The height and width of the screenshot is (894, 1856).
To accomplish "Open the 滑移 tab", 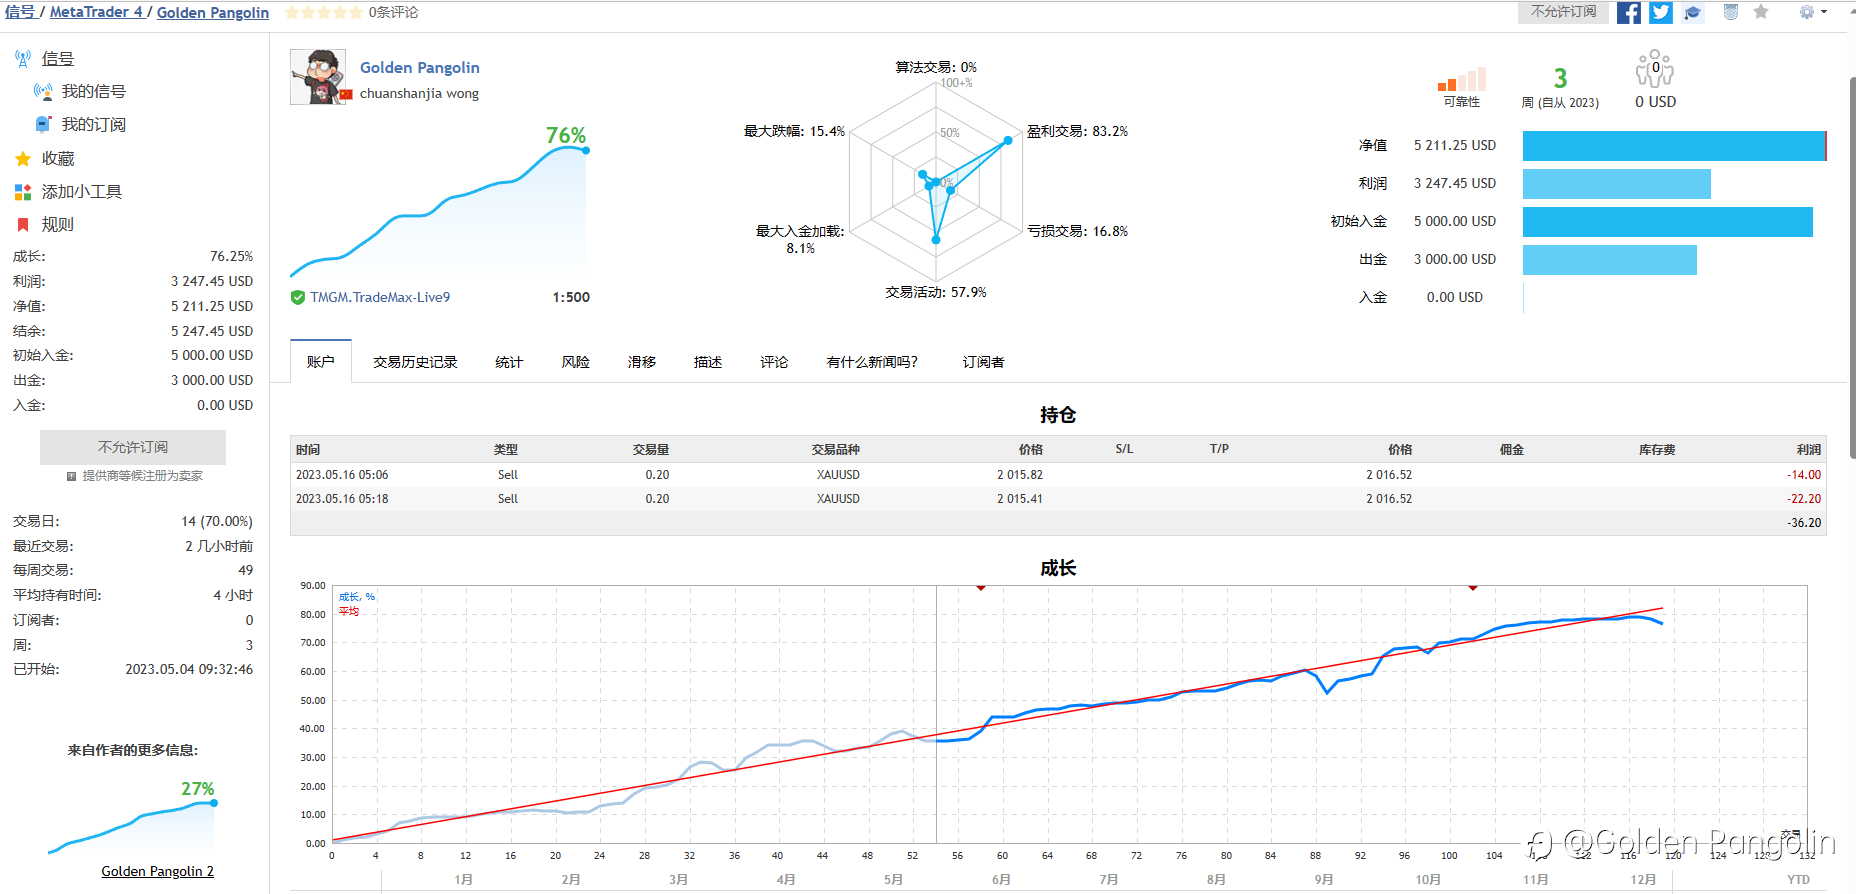I will point(642,362).
